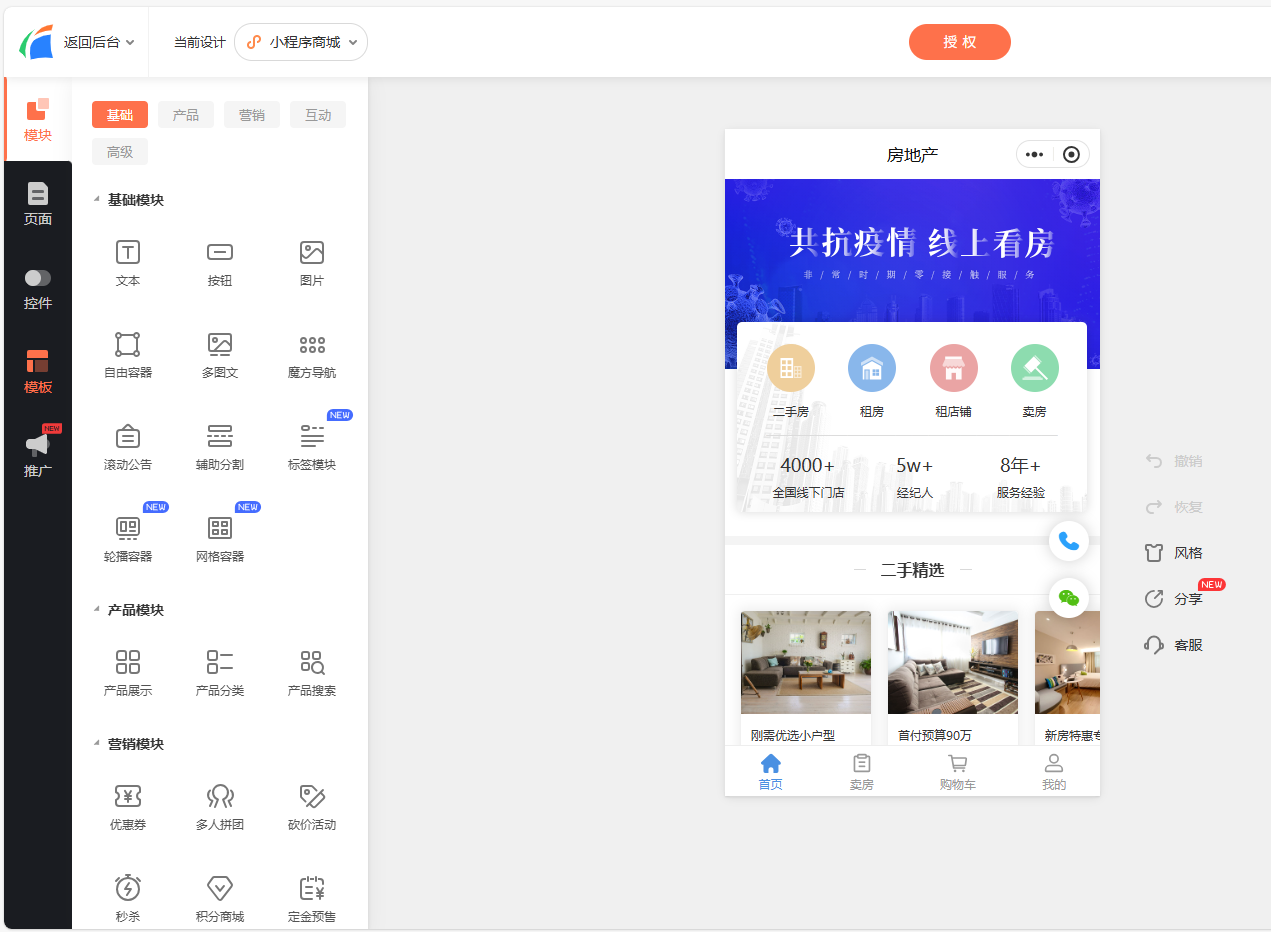Add a 图片 image module
Viewport: 1271px width, 932px height.
[312, 263]
